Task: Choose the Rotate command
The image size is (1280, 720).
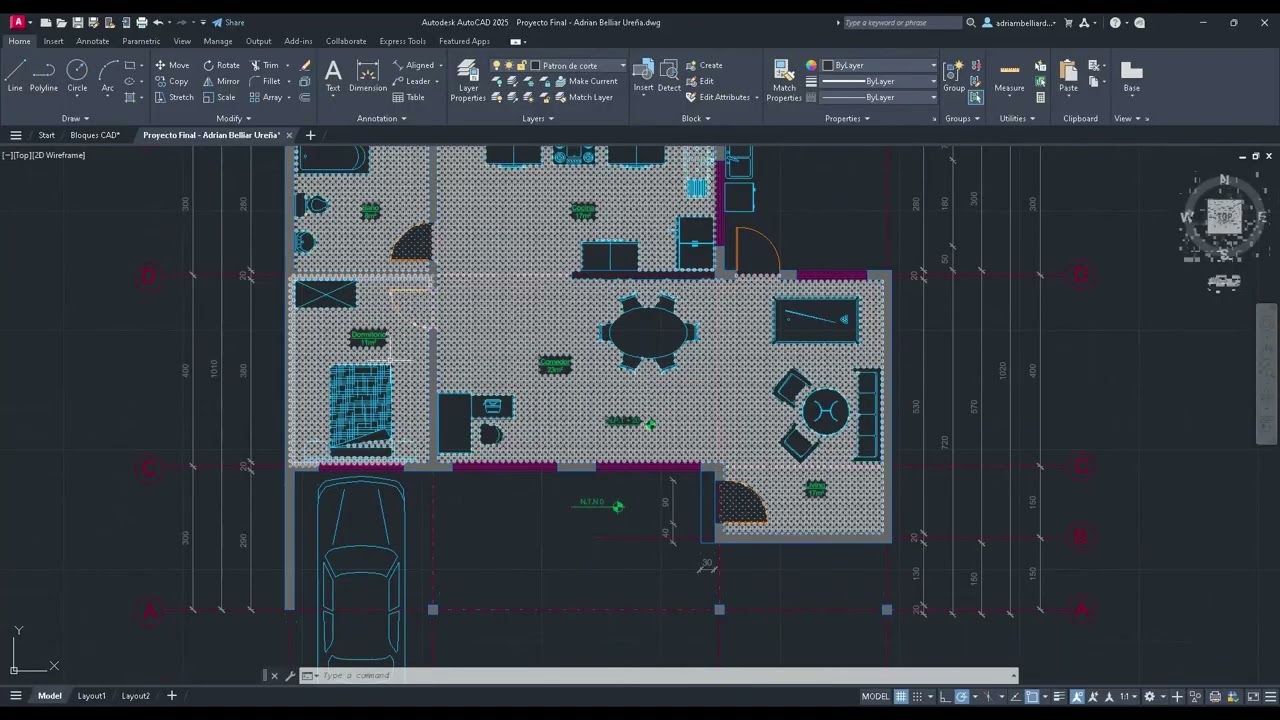Action: pyautogui.click(x=221, y=65)
